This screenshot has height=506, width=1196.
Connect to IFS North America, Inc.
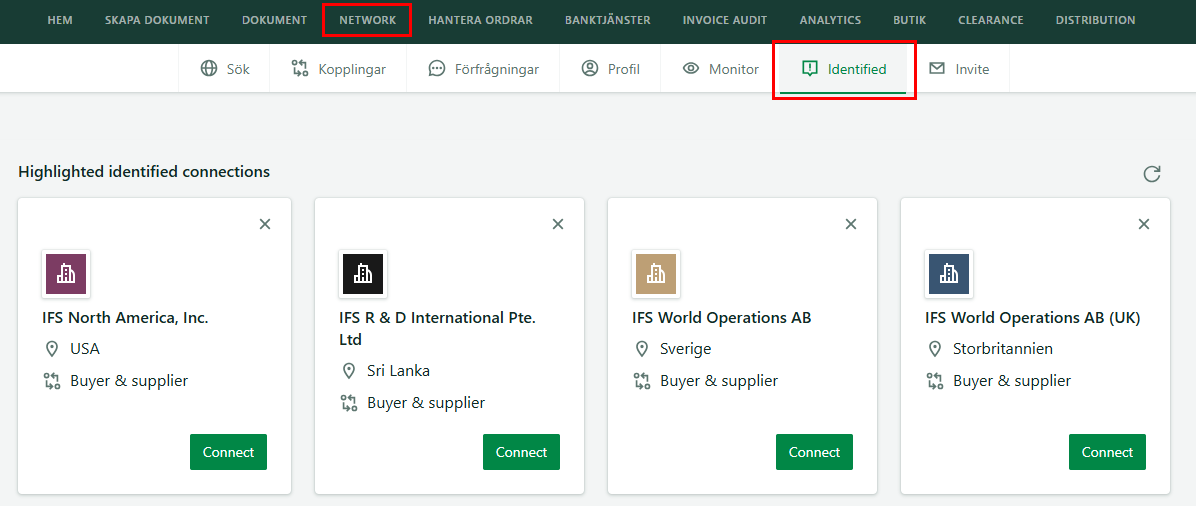[x=228, y=452]
